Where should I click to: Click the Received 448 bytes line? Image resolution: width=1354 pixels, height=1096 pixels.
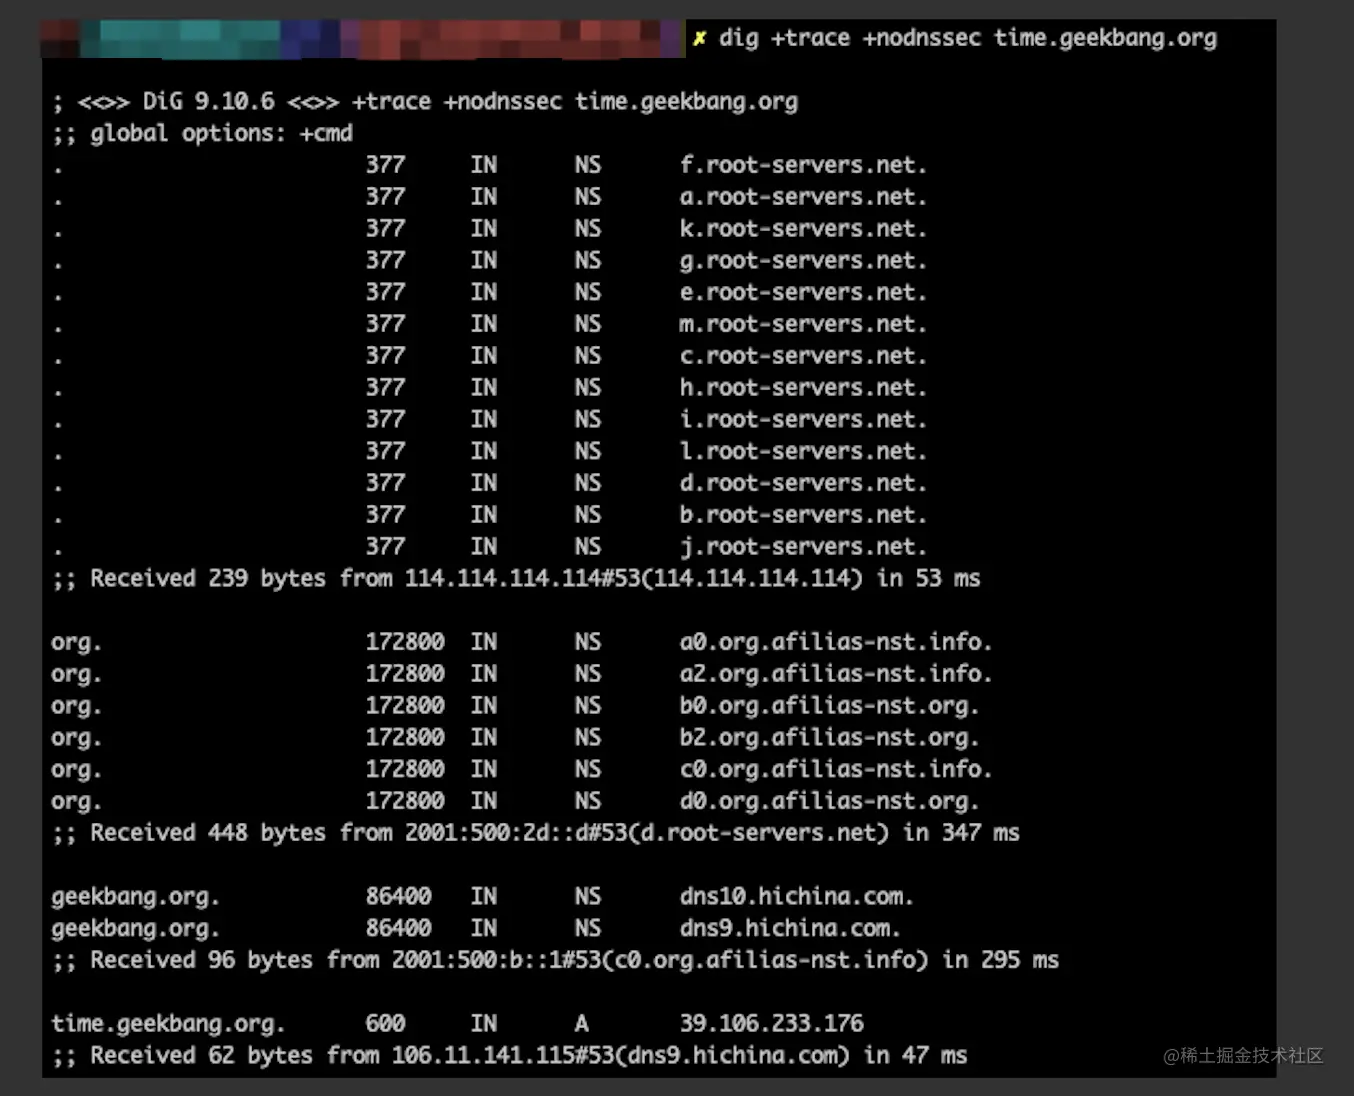(x=536, y=833)
